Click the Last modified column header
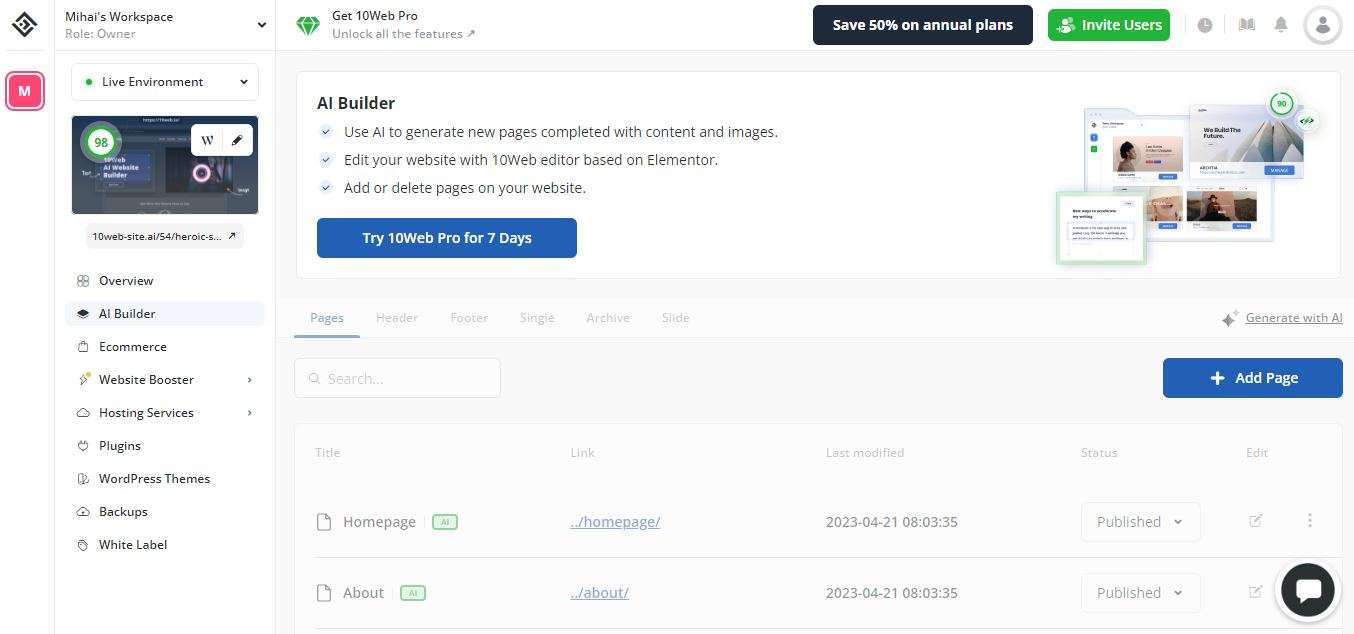Image resolution: width=1354 pixels, height=634 pixels. (865, 453)
